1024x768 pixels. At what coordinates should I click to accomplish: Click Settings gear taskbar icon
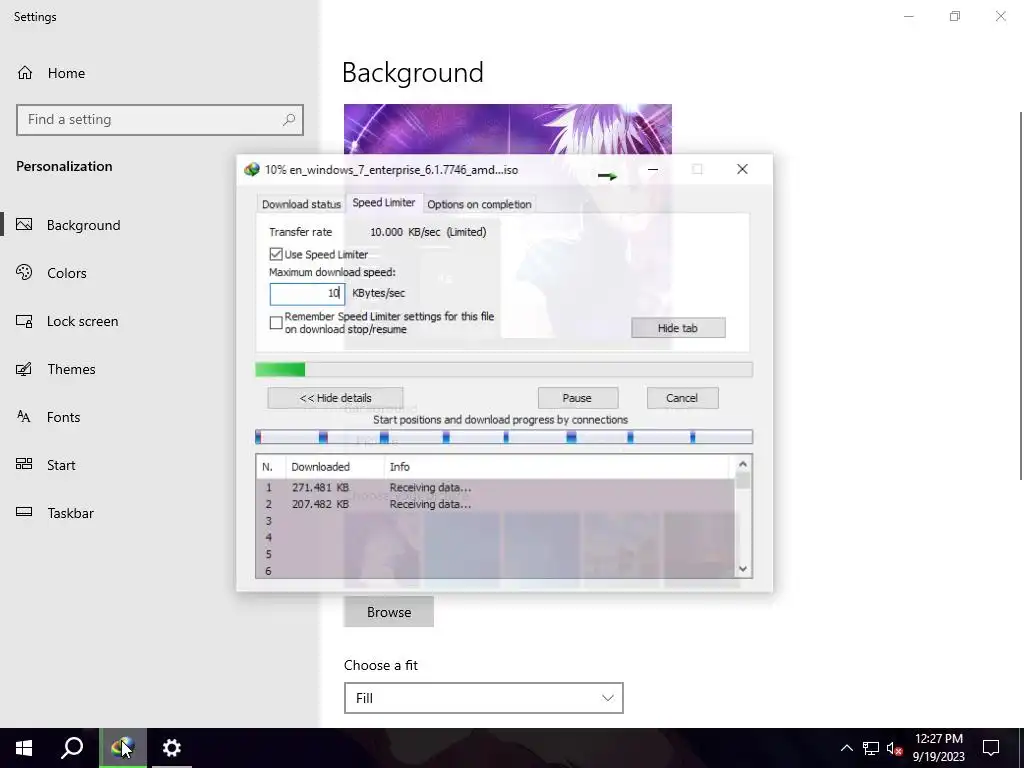[x=172, y=748]
